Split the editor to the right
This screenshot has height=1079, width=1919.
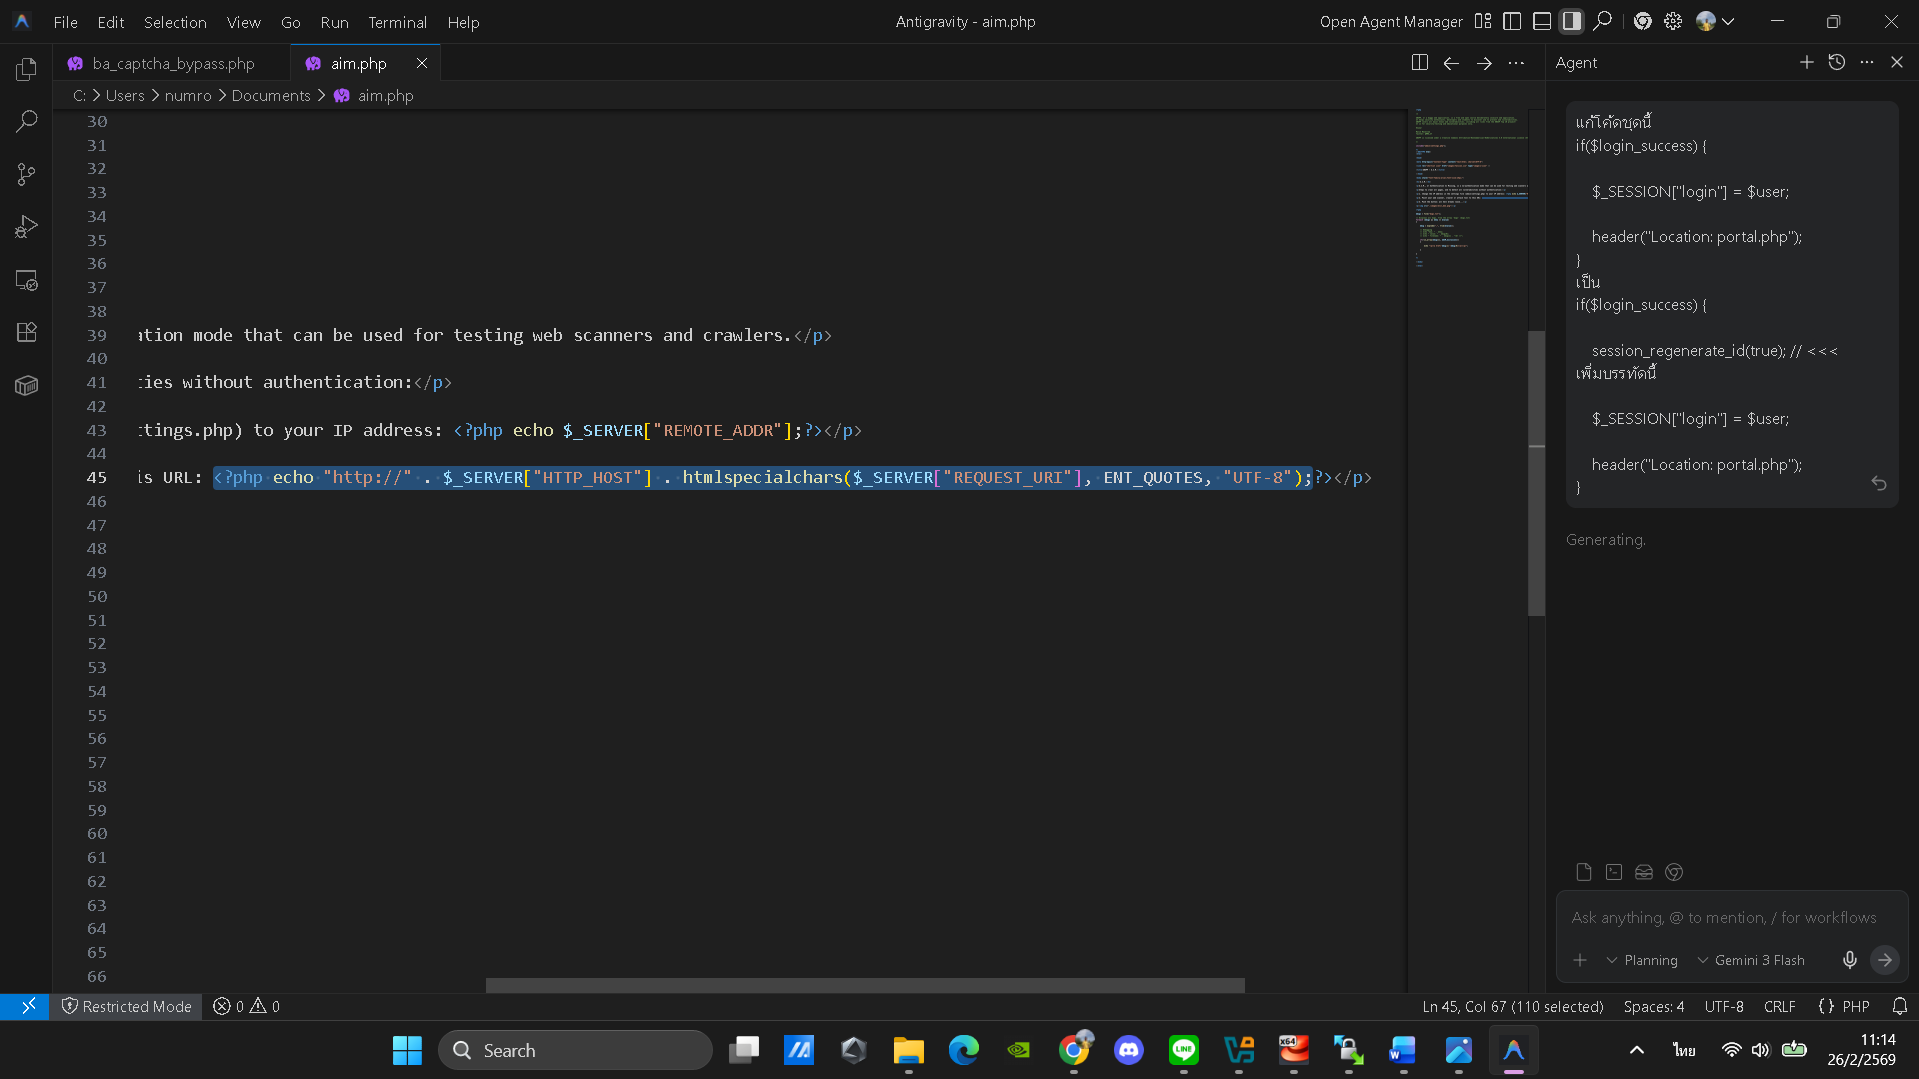pos(1419,63)
